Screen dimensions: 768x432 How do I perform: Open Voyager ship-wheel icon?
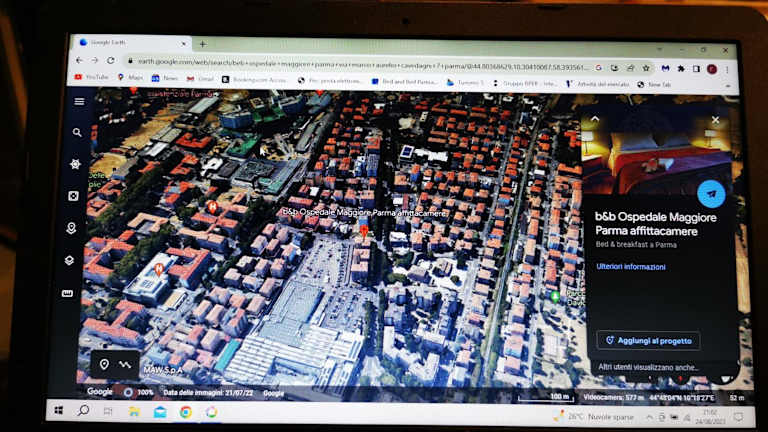tap(76, 164)
